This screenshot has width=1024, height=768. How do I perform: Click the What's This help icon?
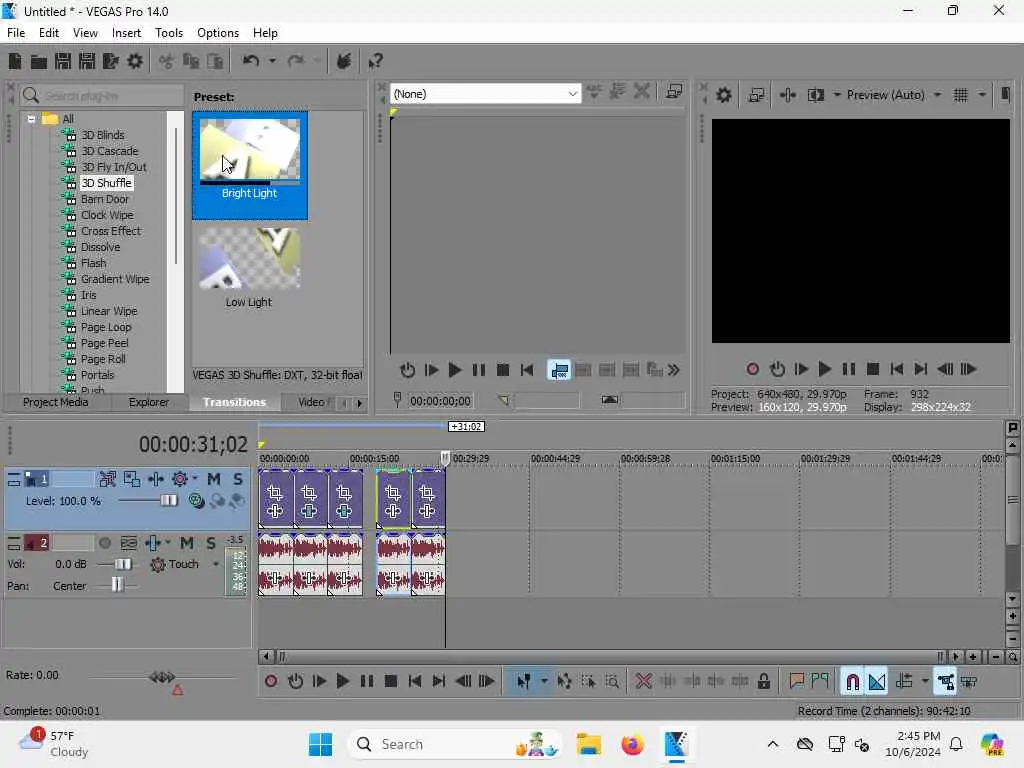[x=375, y=61]
